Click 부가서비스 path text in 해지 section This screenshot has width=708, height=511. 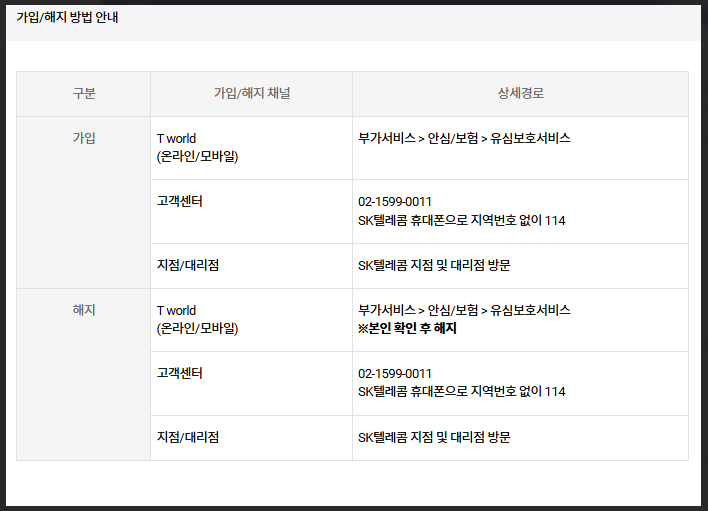click(464, 310)
